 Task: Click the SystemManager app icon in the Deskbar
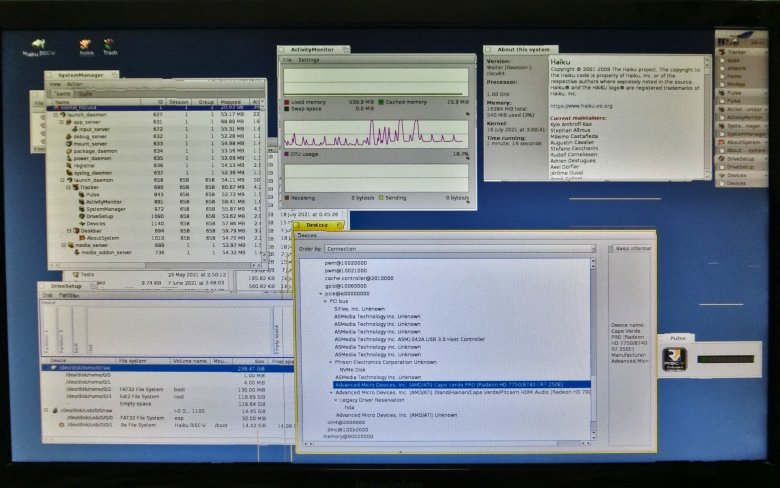point(722,126)
